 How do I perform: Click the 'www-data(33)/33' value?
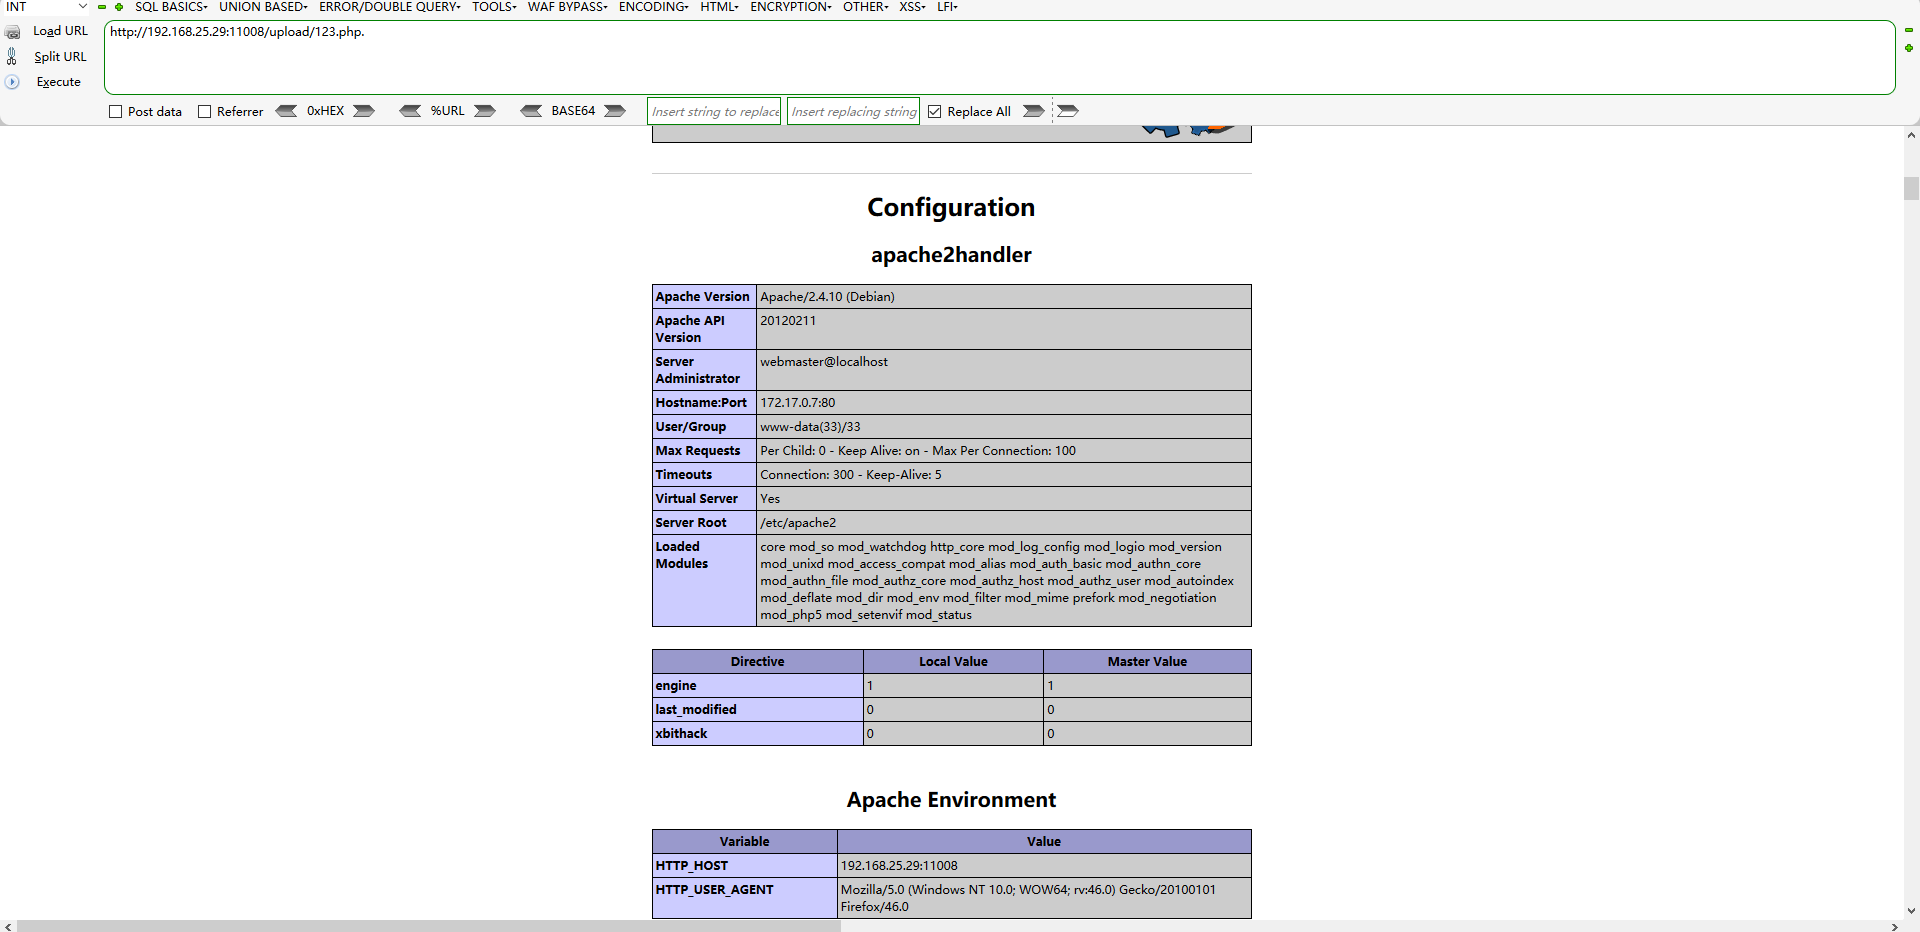[x=810, y=427]
